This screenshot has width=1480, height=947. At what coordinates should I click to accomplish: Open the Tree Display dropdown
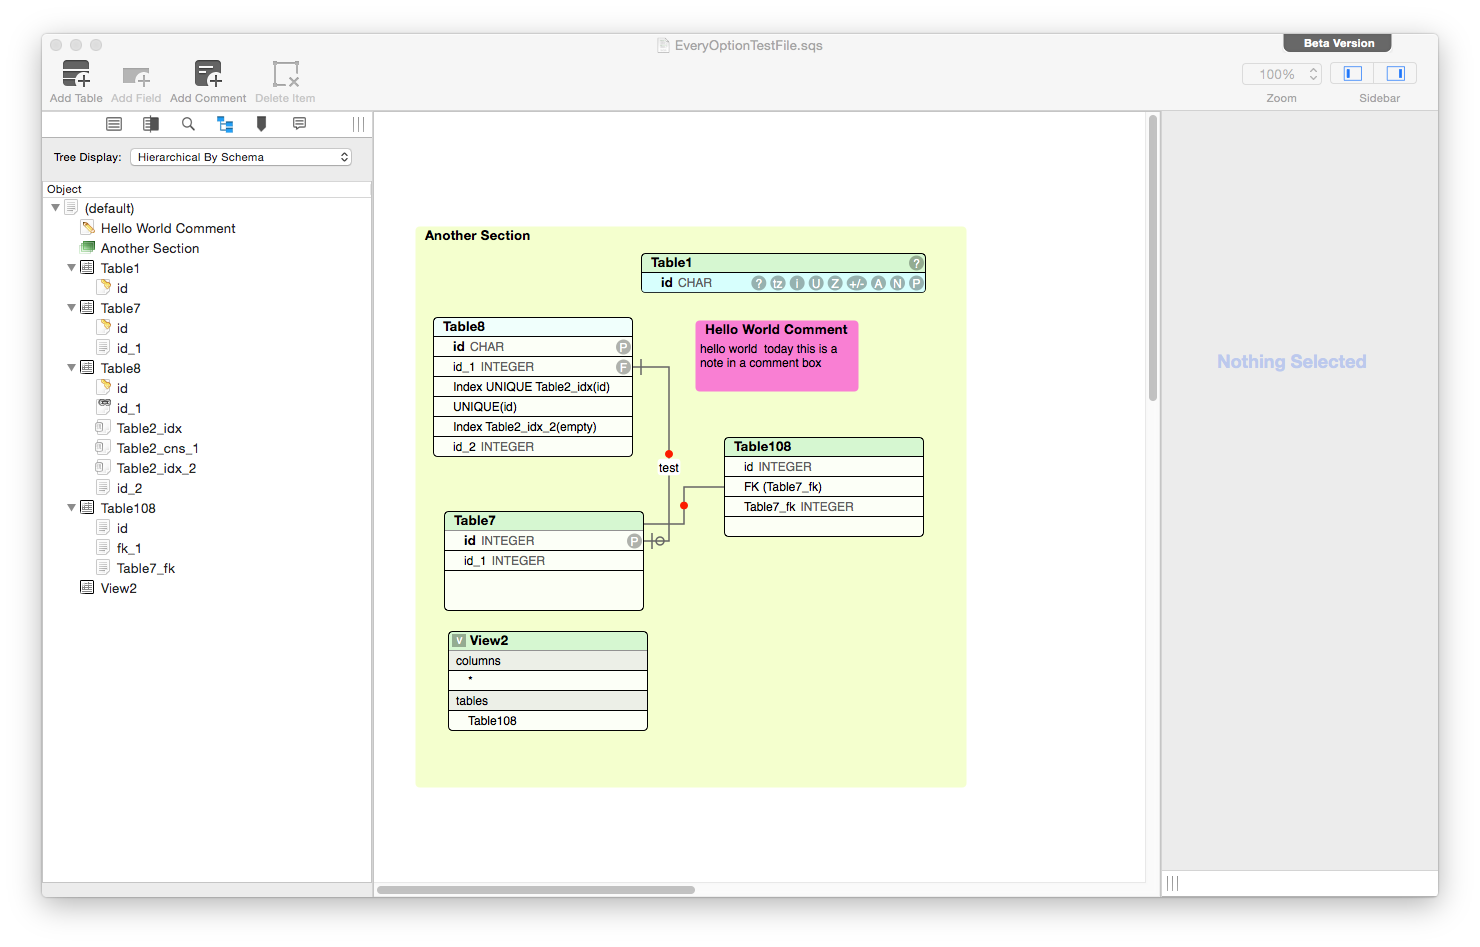tap(240, 157)
